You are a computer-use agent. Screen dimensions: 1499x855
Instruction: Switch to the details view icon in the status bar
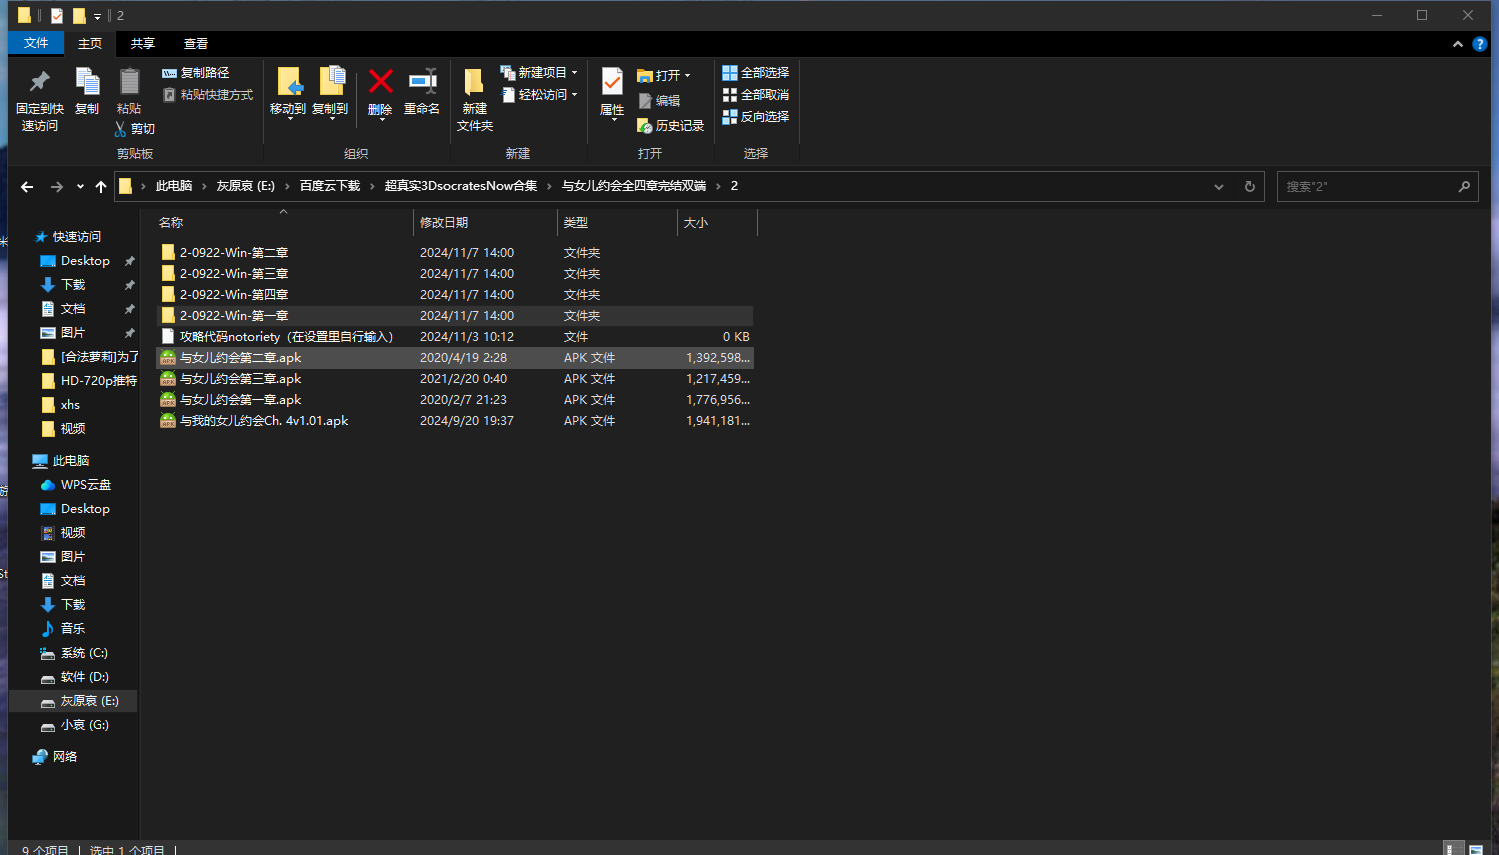pyautogui.click(x=1454, y=849)
